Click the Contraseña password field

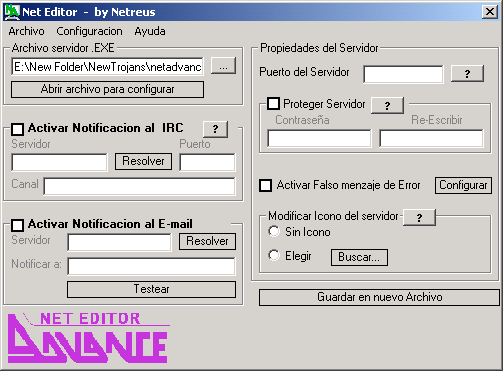point(319,138)
